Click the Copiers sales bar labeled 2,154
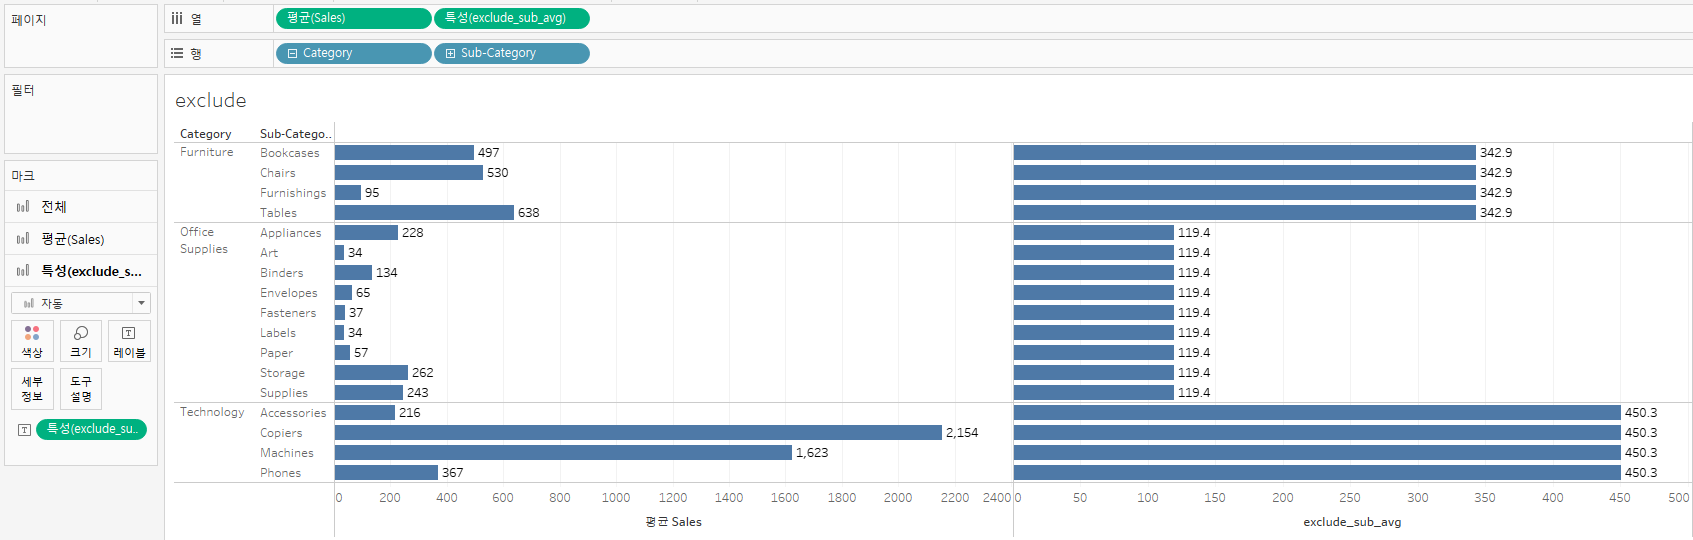The height and width of the screenshot is (540, 1693). tap(638, 433)
